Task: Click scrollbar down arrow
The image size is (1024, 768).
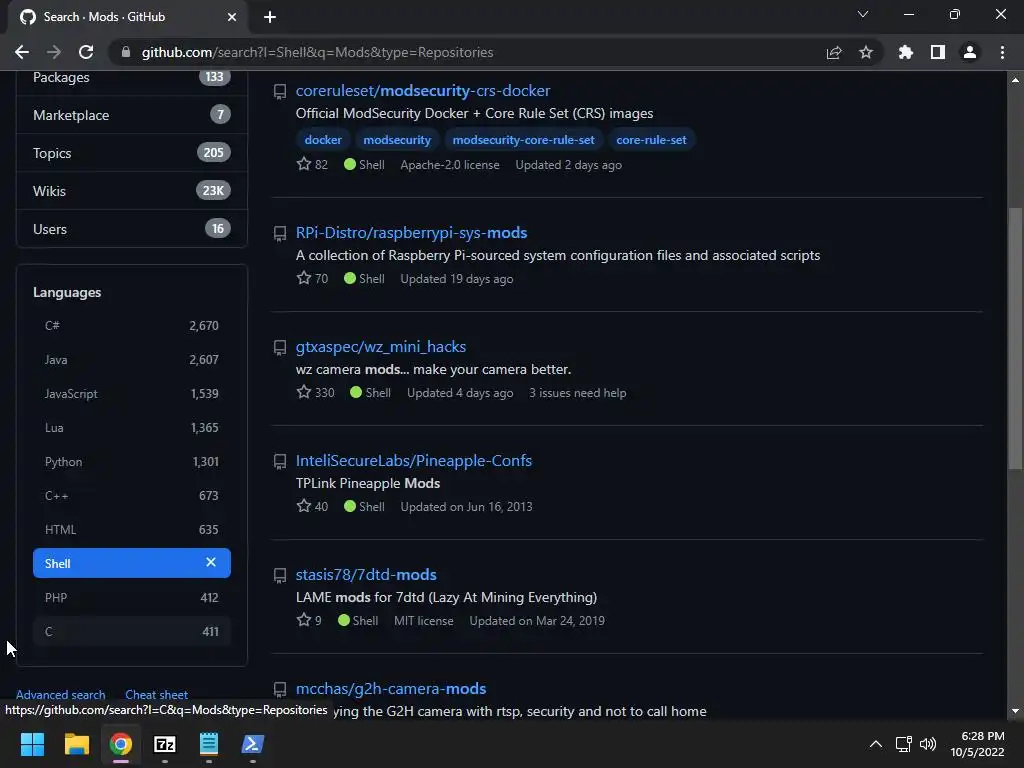Action: pos(1015,711)
